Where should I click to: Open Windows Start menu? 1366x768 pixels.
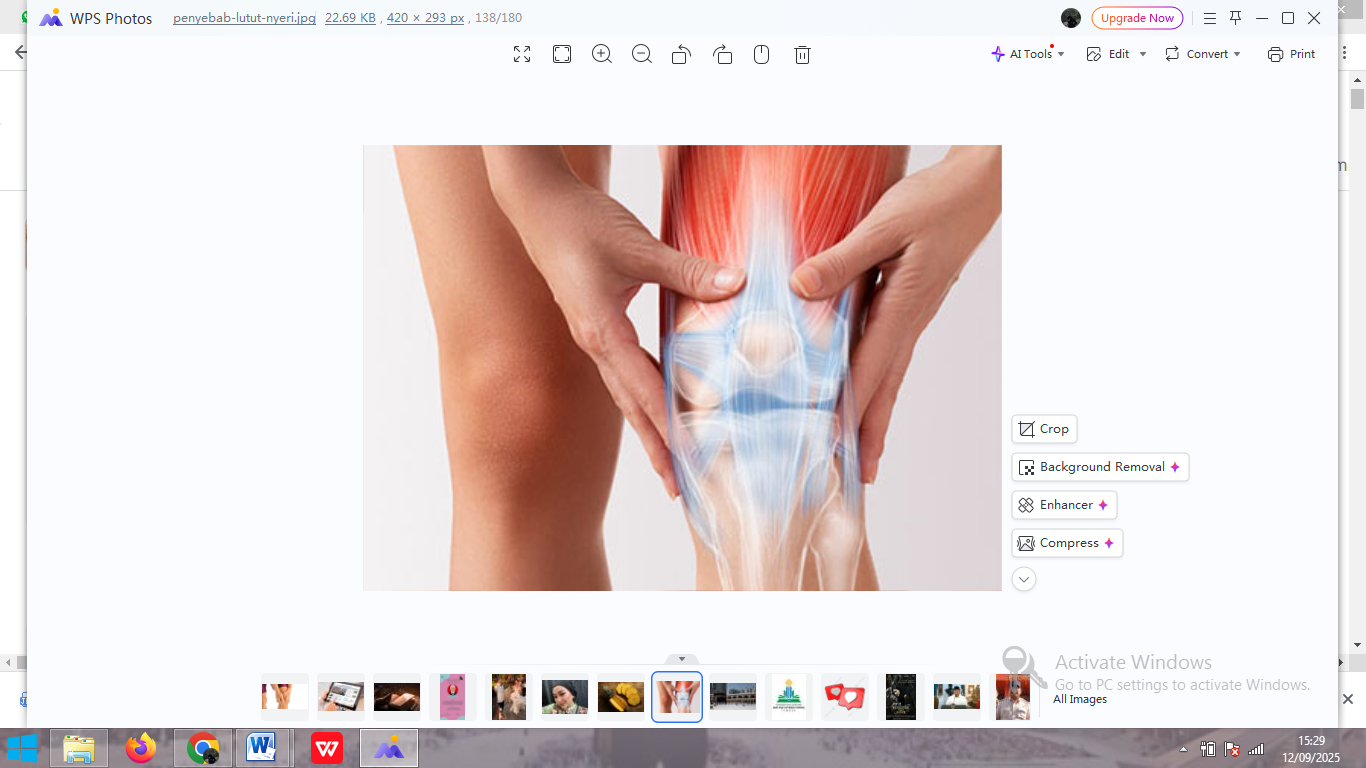pyautogui.click(x=22, y=748)
